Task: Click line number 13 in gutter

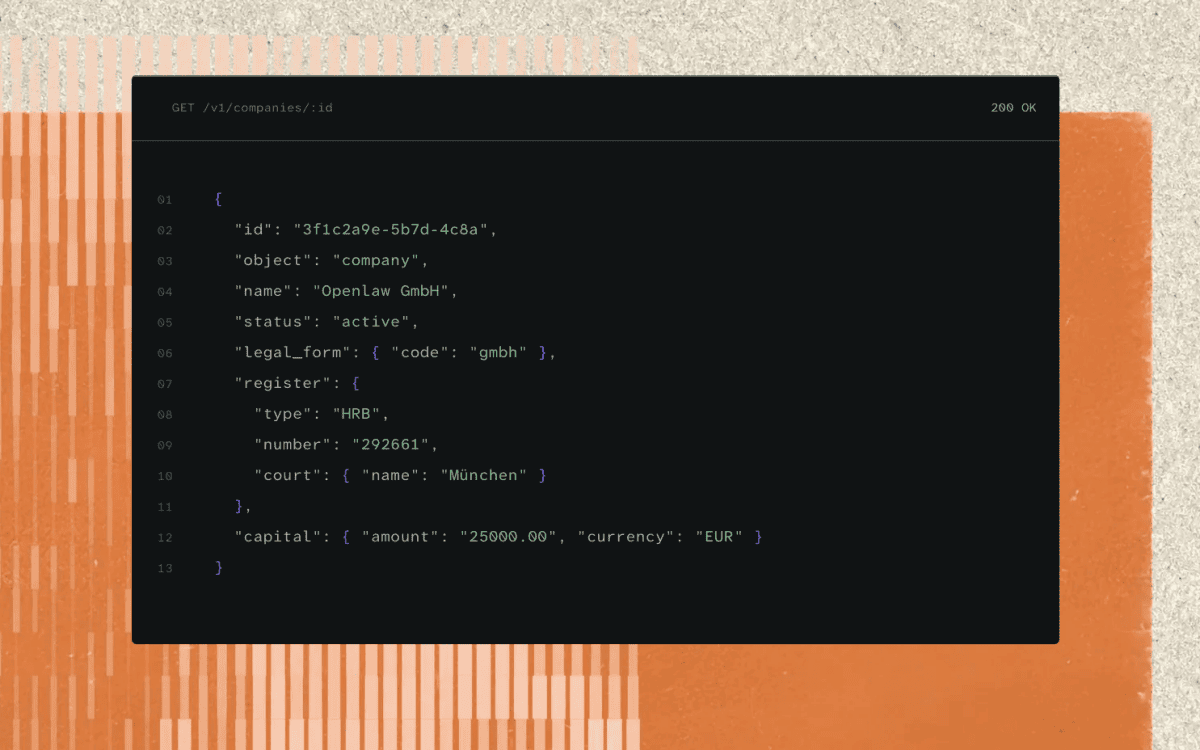Action: click(165, 569)
